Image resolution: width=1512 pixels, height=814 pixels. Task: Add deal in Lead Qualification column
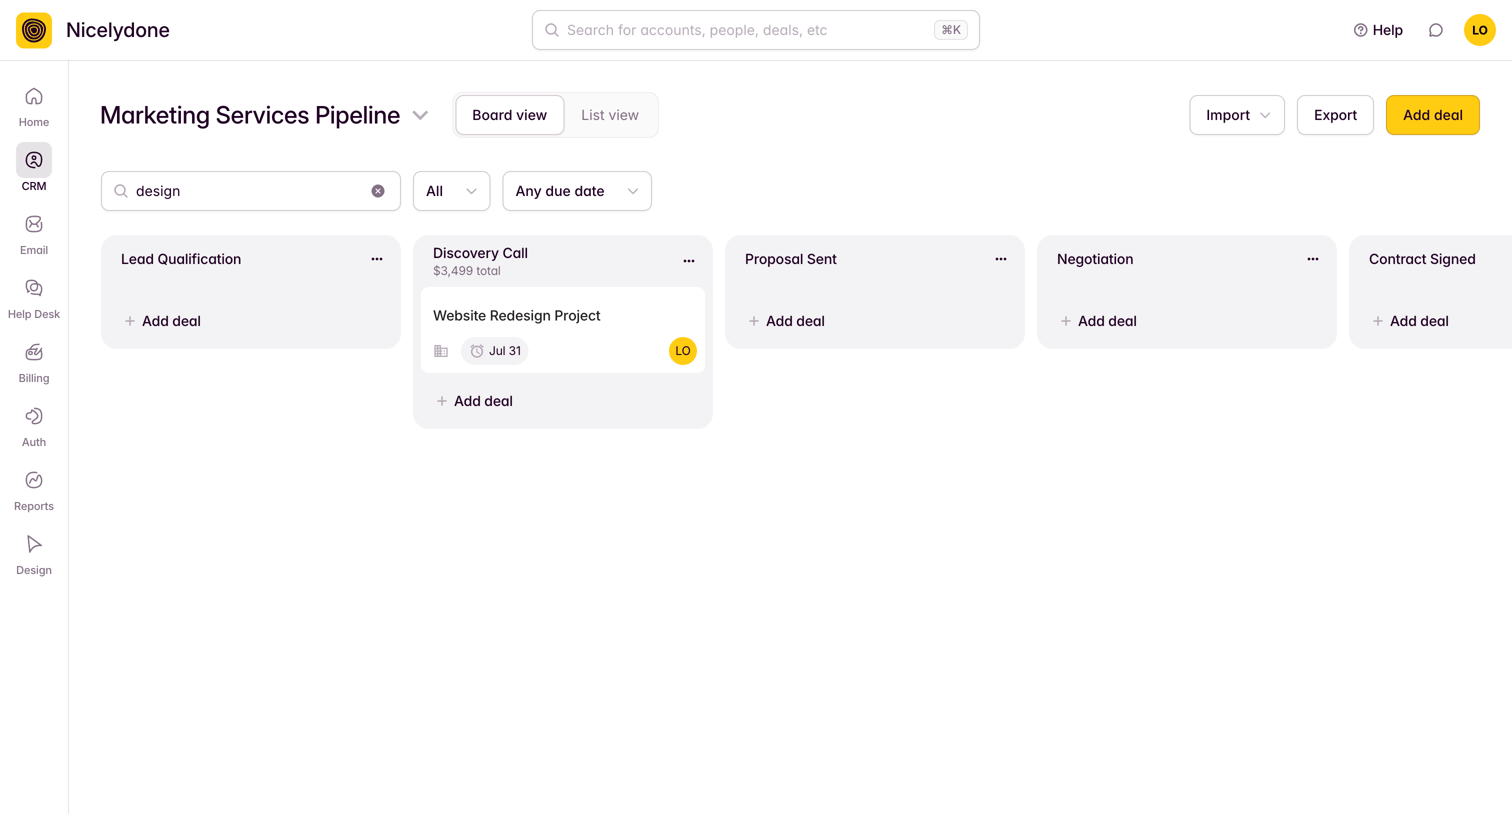(162, 321)
